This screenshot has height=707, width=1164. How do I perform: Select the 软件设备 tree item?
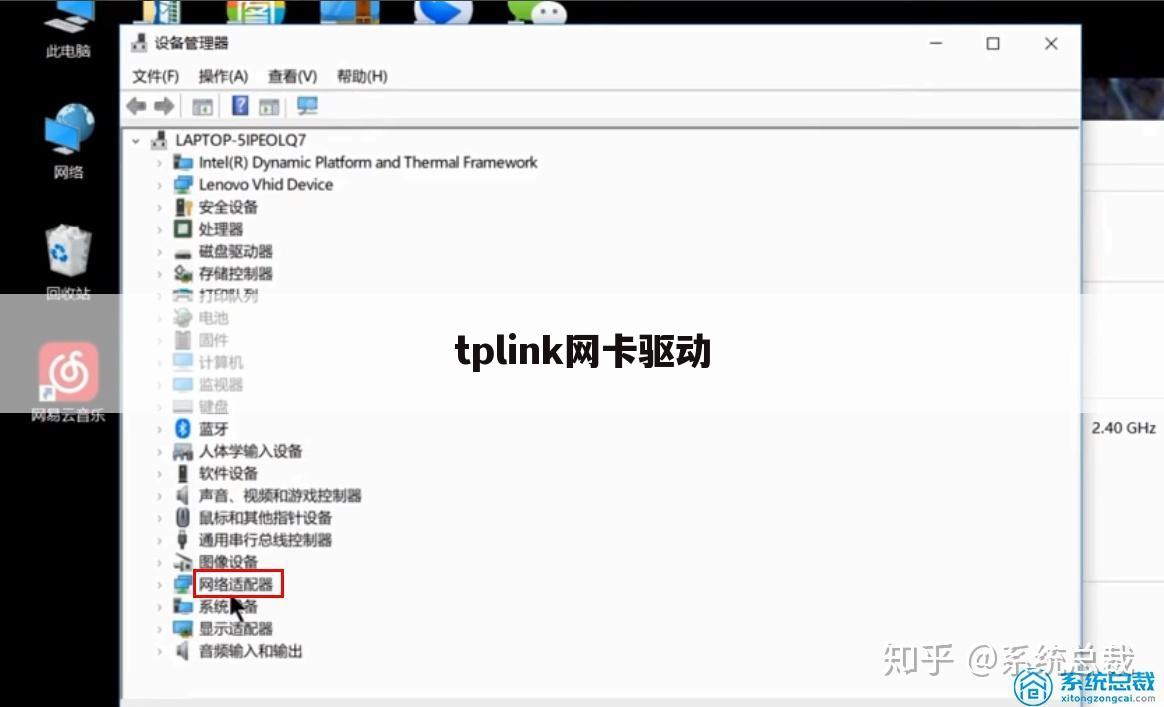[x=229, y=473]
